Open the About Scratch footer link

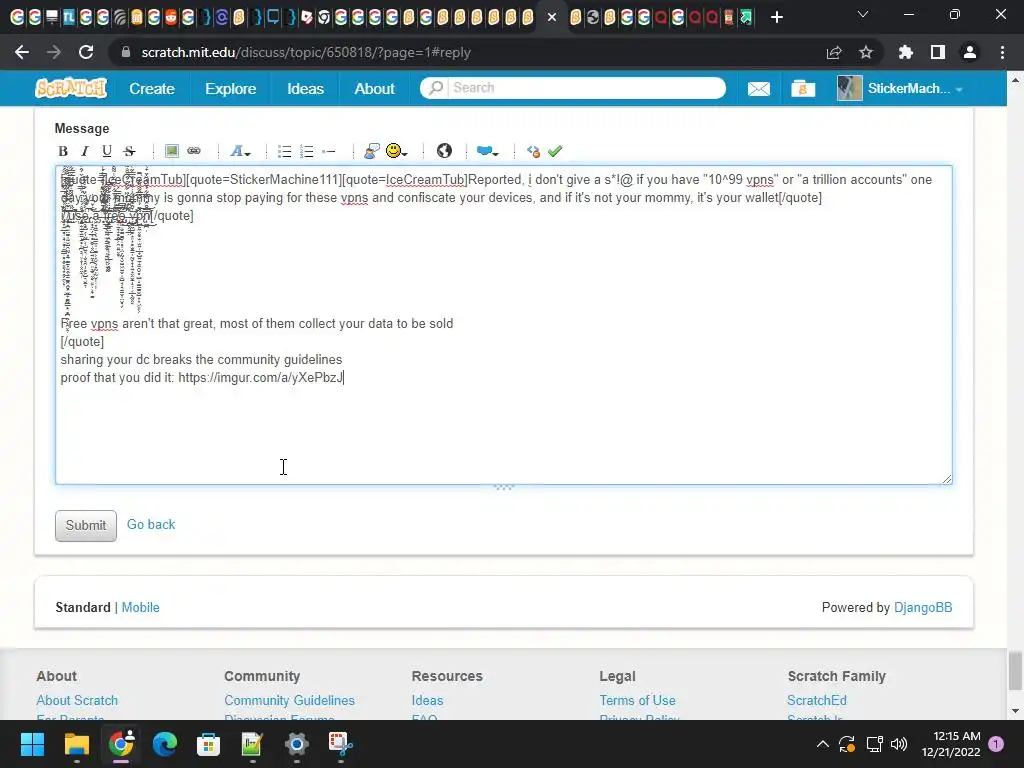click(x=77, y=700)
